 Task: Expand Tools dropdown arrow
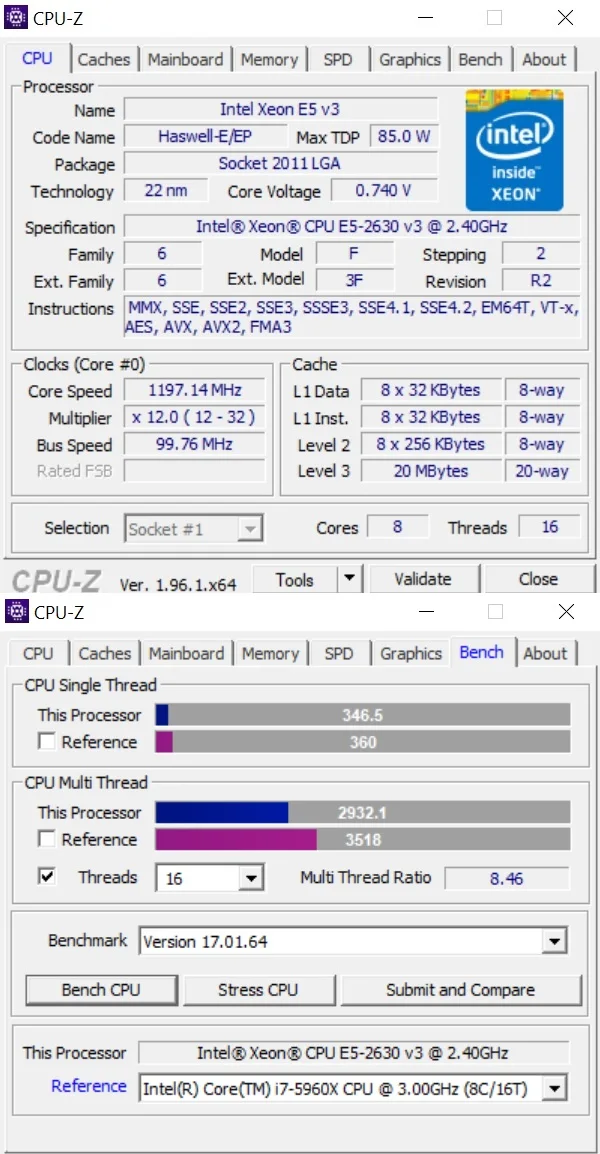[x=350, y=579]
